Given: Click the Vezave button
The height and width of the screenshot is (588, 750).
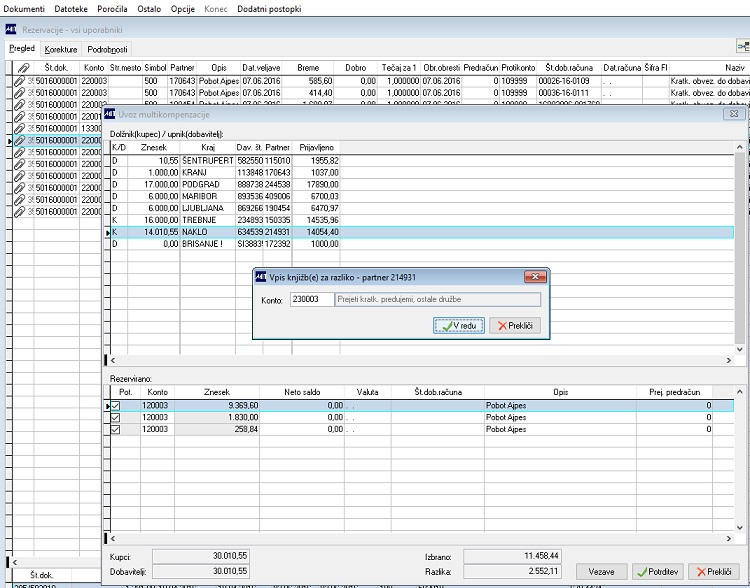Looking at the screenshot, I should coord(601,571).
